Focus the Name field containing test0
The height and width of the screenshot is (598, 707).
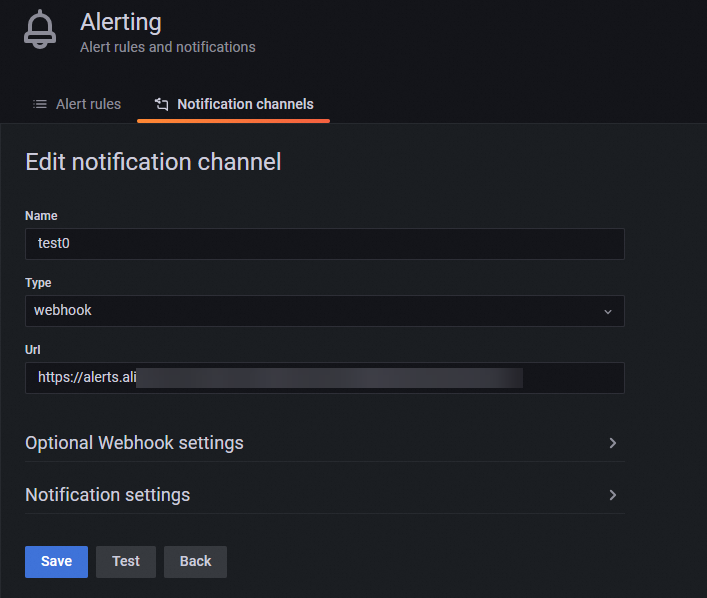click(324, 244)
